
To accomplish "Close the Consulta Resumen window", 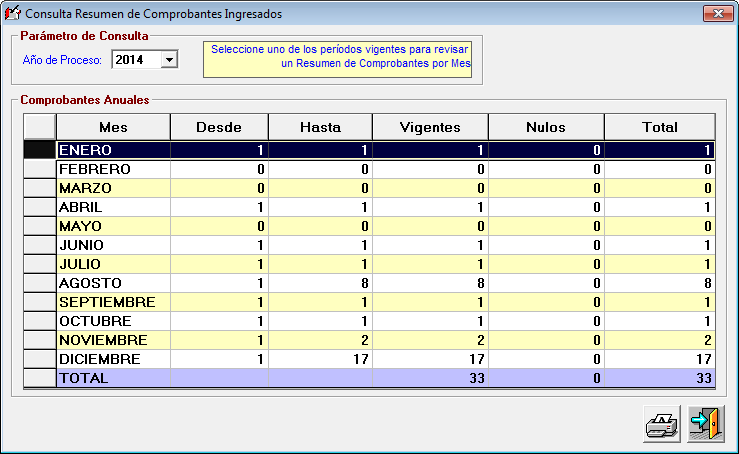I will pos(718,13).
